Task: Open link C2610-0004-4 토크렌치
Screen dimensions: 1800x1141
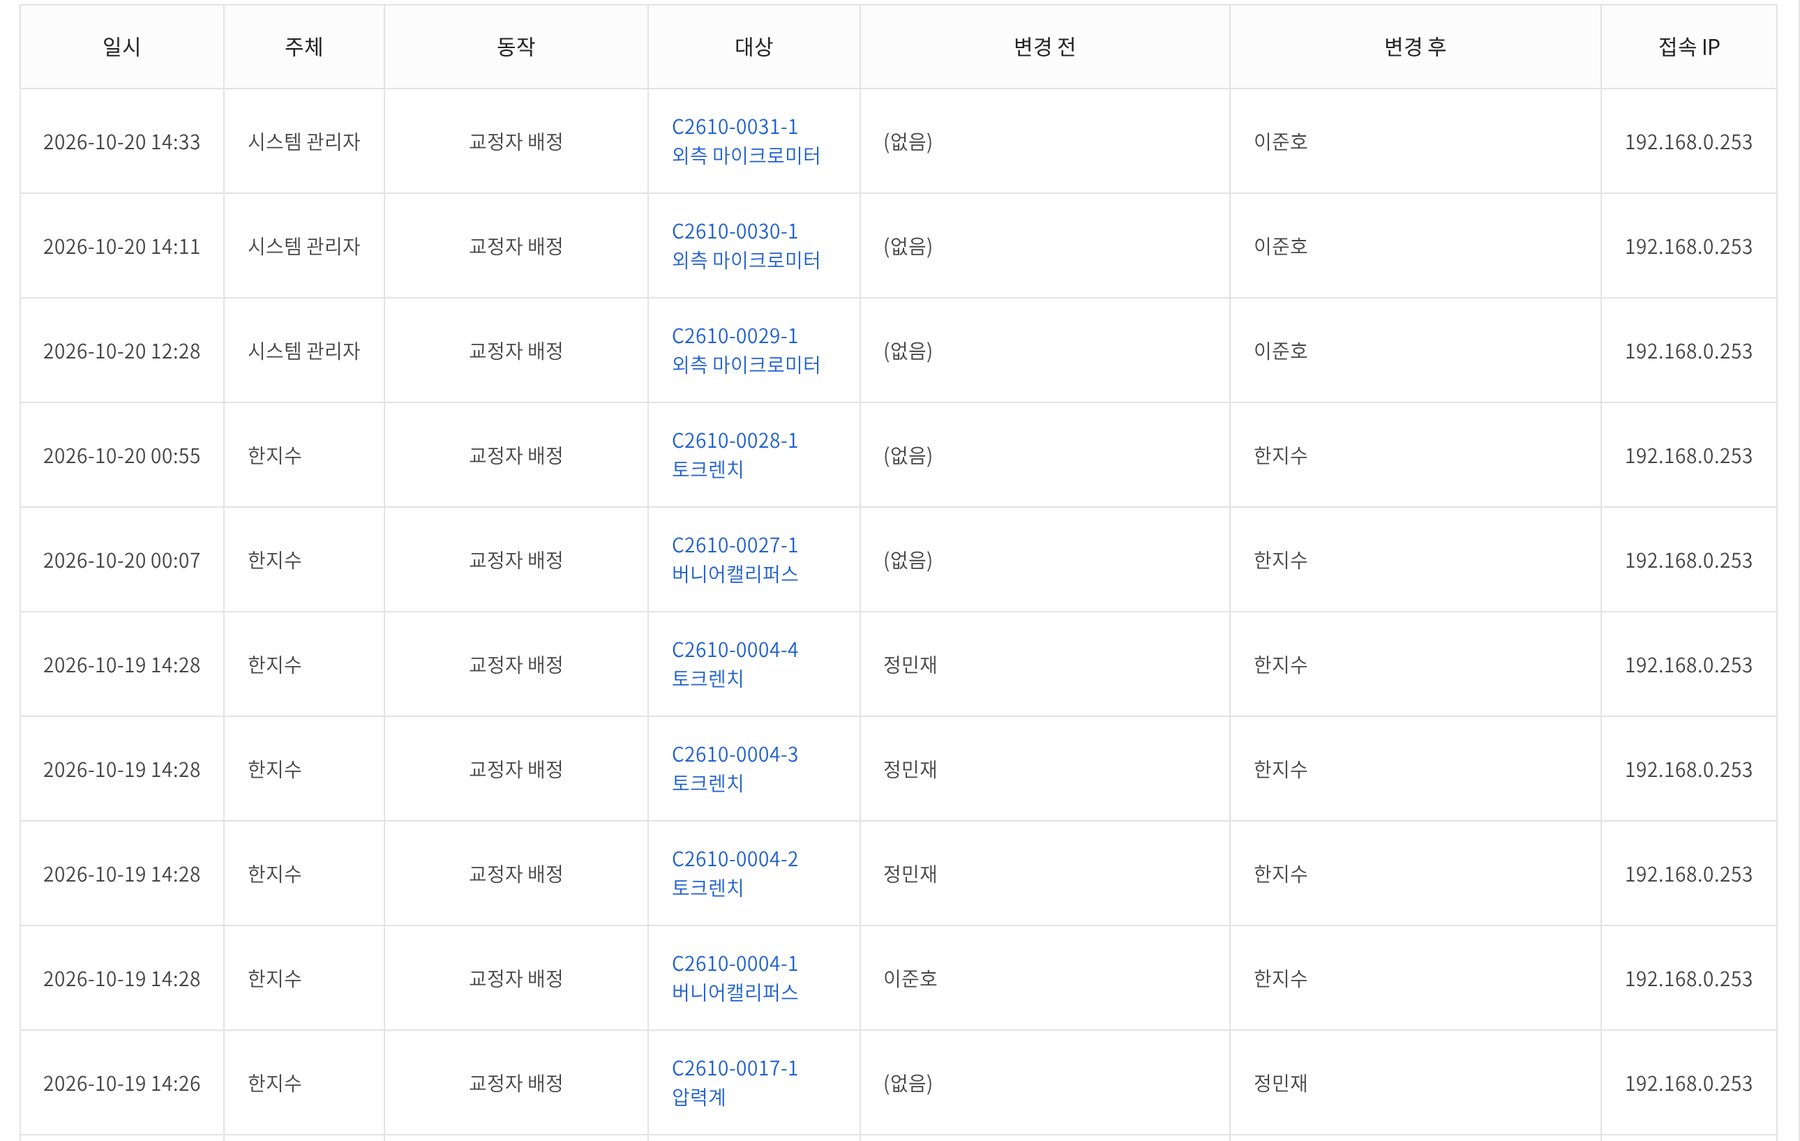Action: point(734,664)
